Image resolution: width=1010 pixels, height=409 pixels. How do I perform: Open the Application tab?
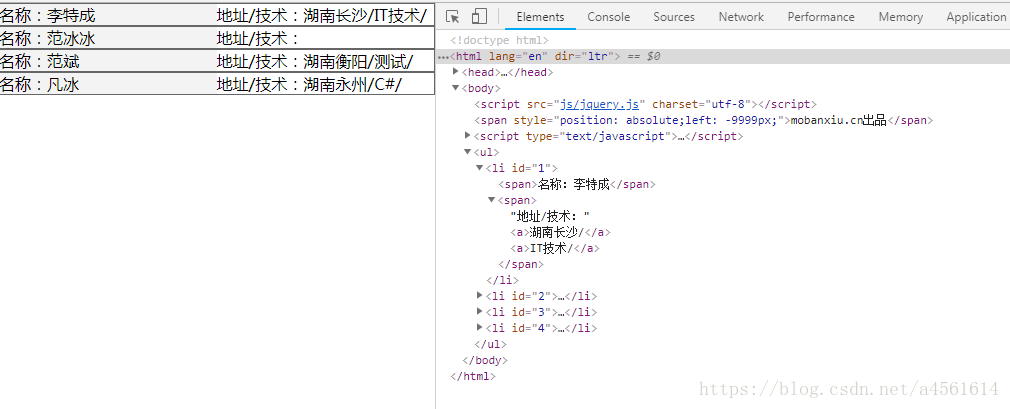click(x=977, y=17)
